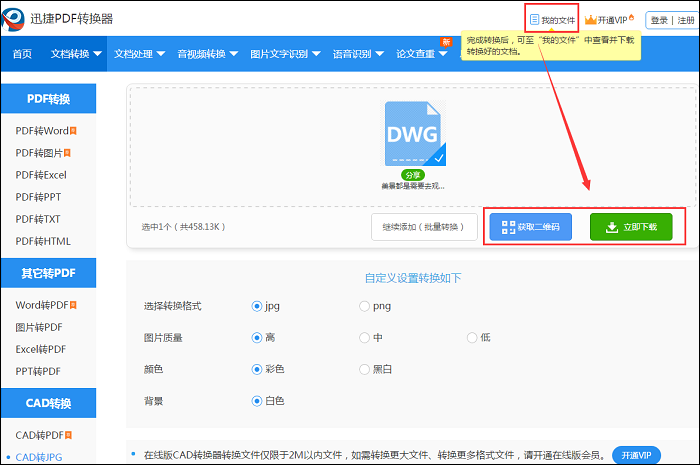Image resolution: width=700 pixels, height=465 pixels.
Task: Click 登录 link at top right
Action: pos(659,20)
